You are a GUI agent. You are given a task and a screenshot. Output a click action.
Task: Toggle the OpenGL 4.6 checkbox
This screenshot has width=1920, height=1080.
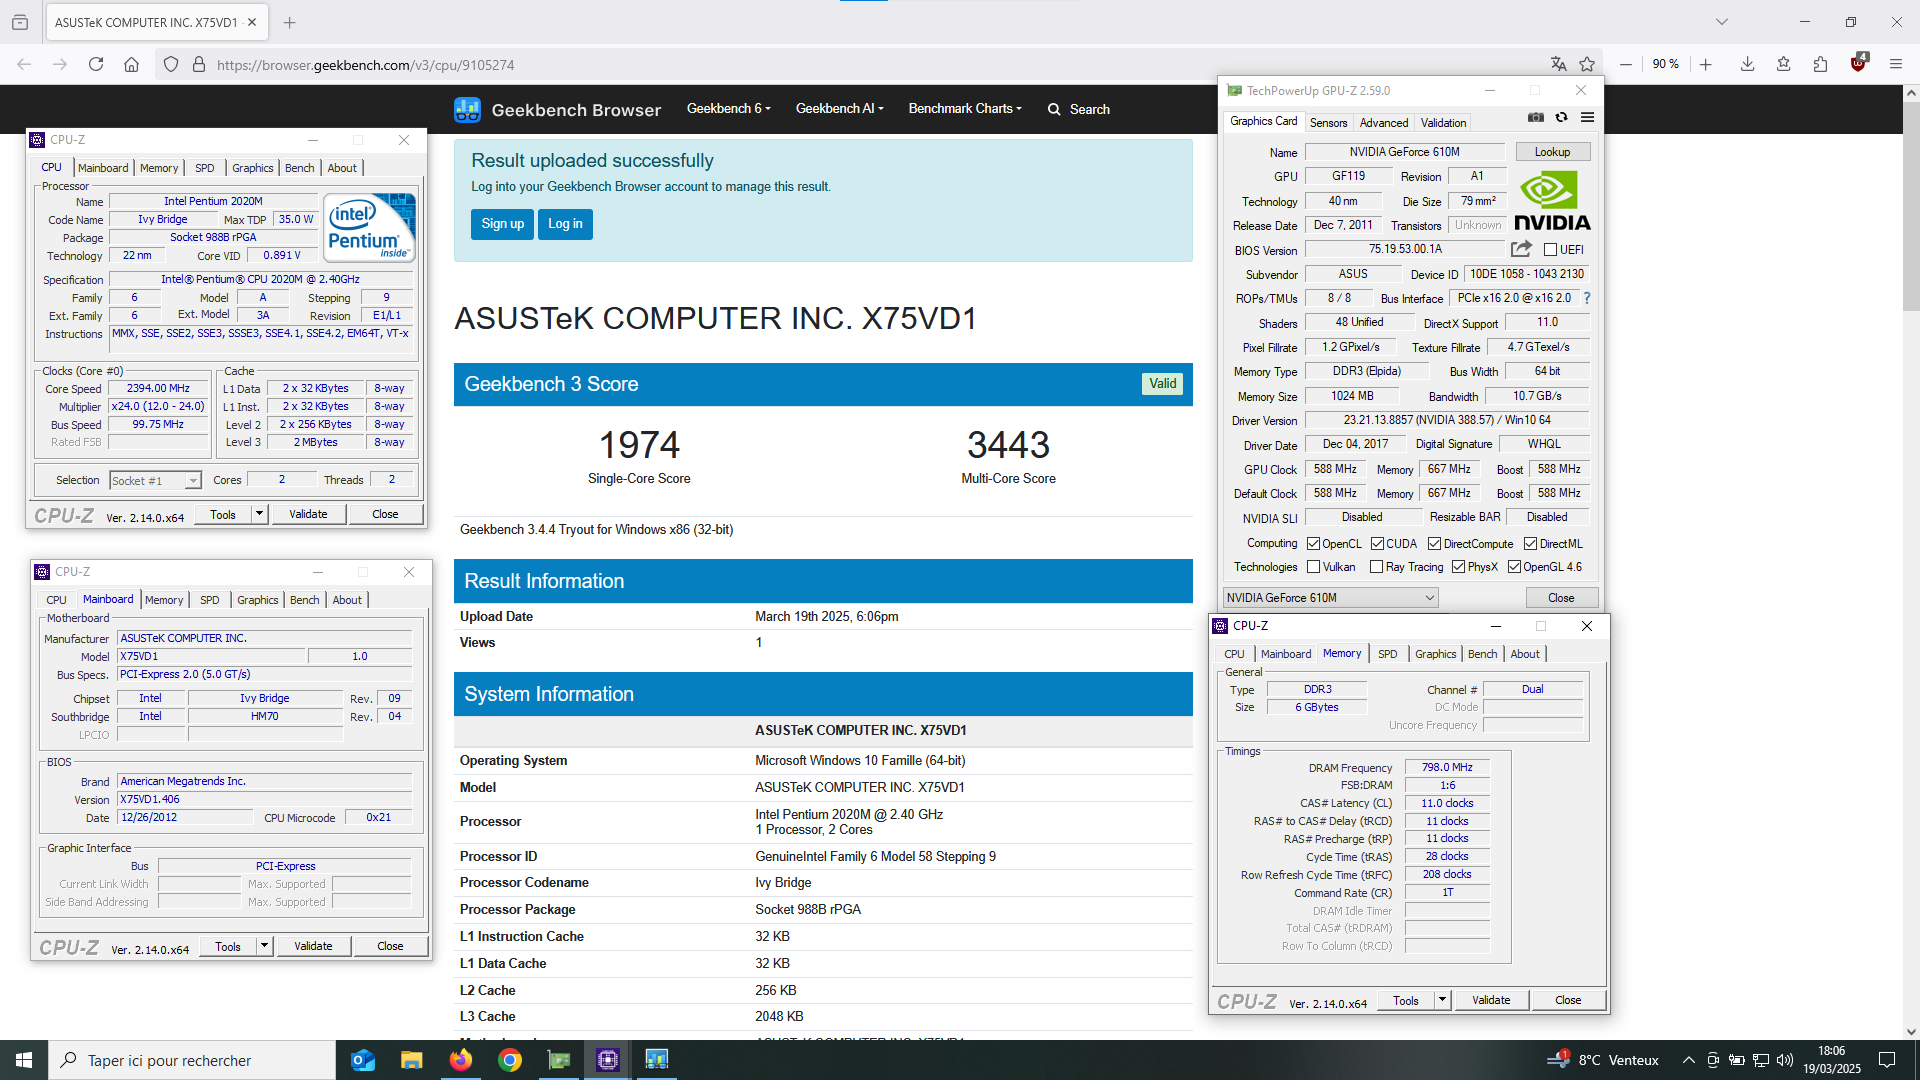pos(1515,567)
